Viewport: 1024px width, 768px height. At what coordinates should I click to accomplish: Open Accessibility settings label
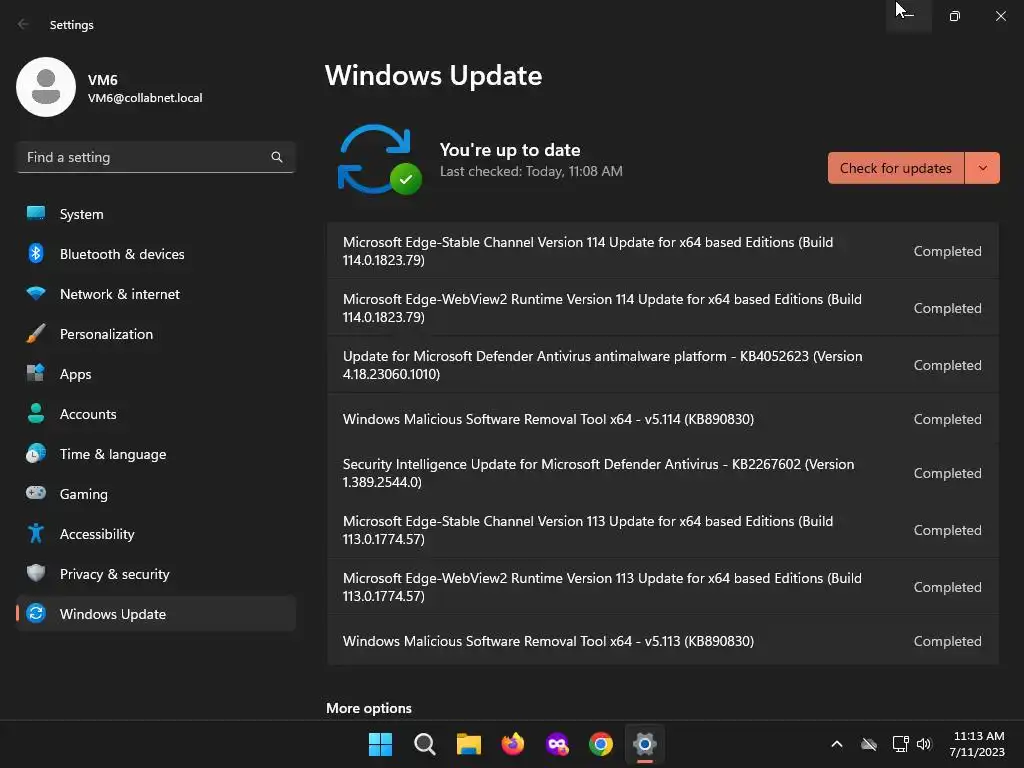pyautogui.click(x=97, y=534)
